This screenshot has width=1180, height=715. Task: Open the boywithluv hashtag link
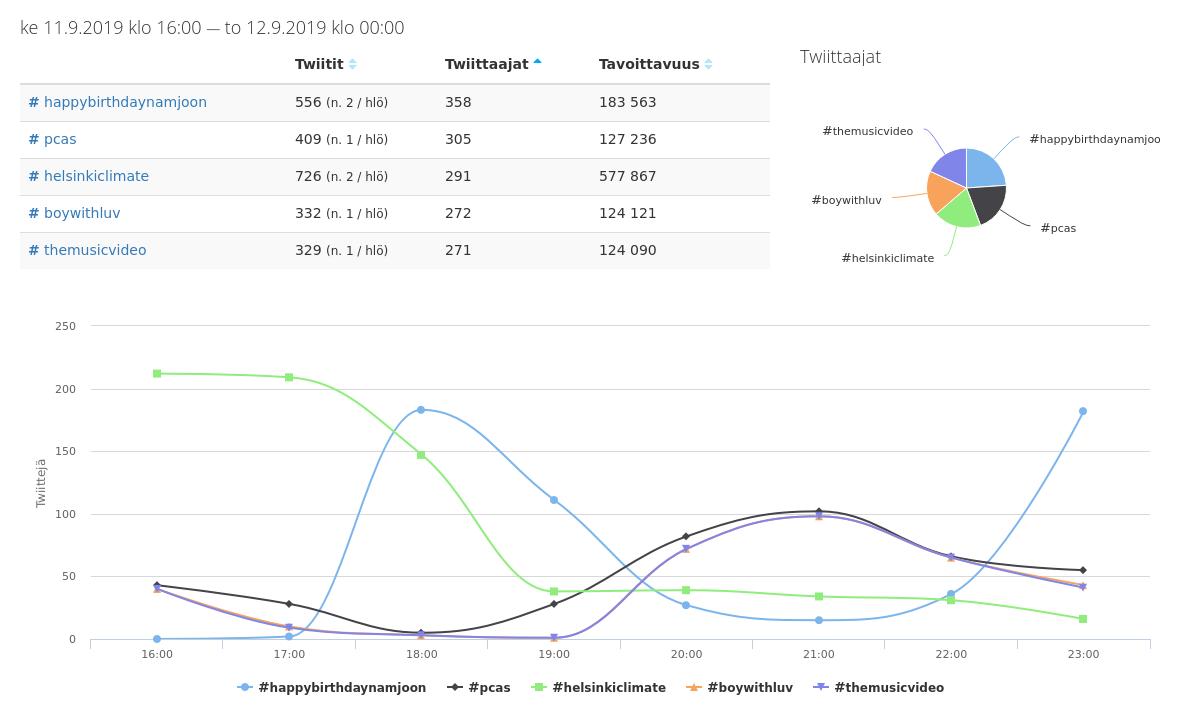[x=75, y=213]
